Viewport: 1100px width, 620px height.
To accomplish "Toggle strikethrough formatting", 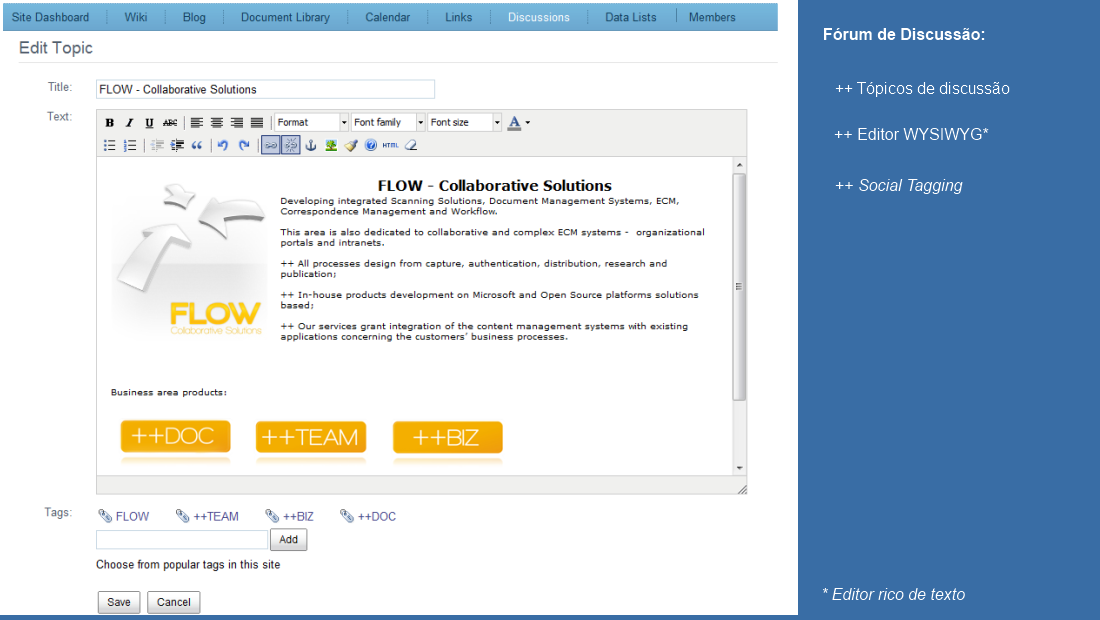I will pyautogui.click(x=170, y=123).
